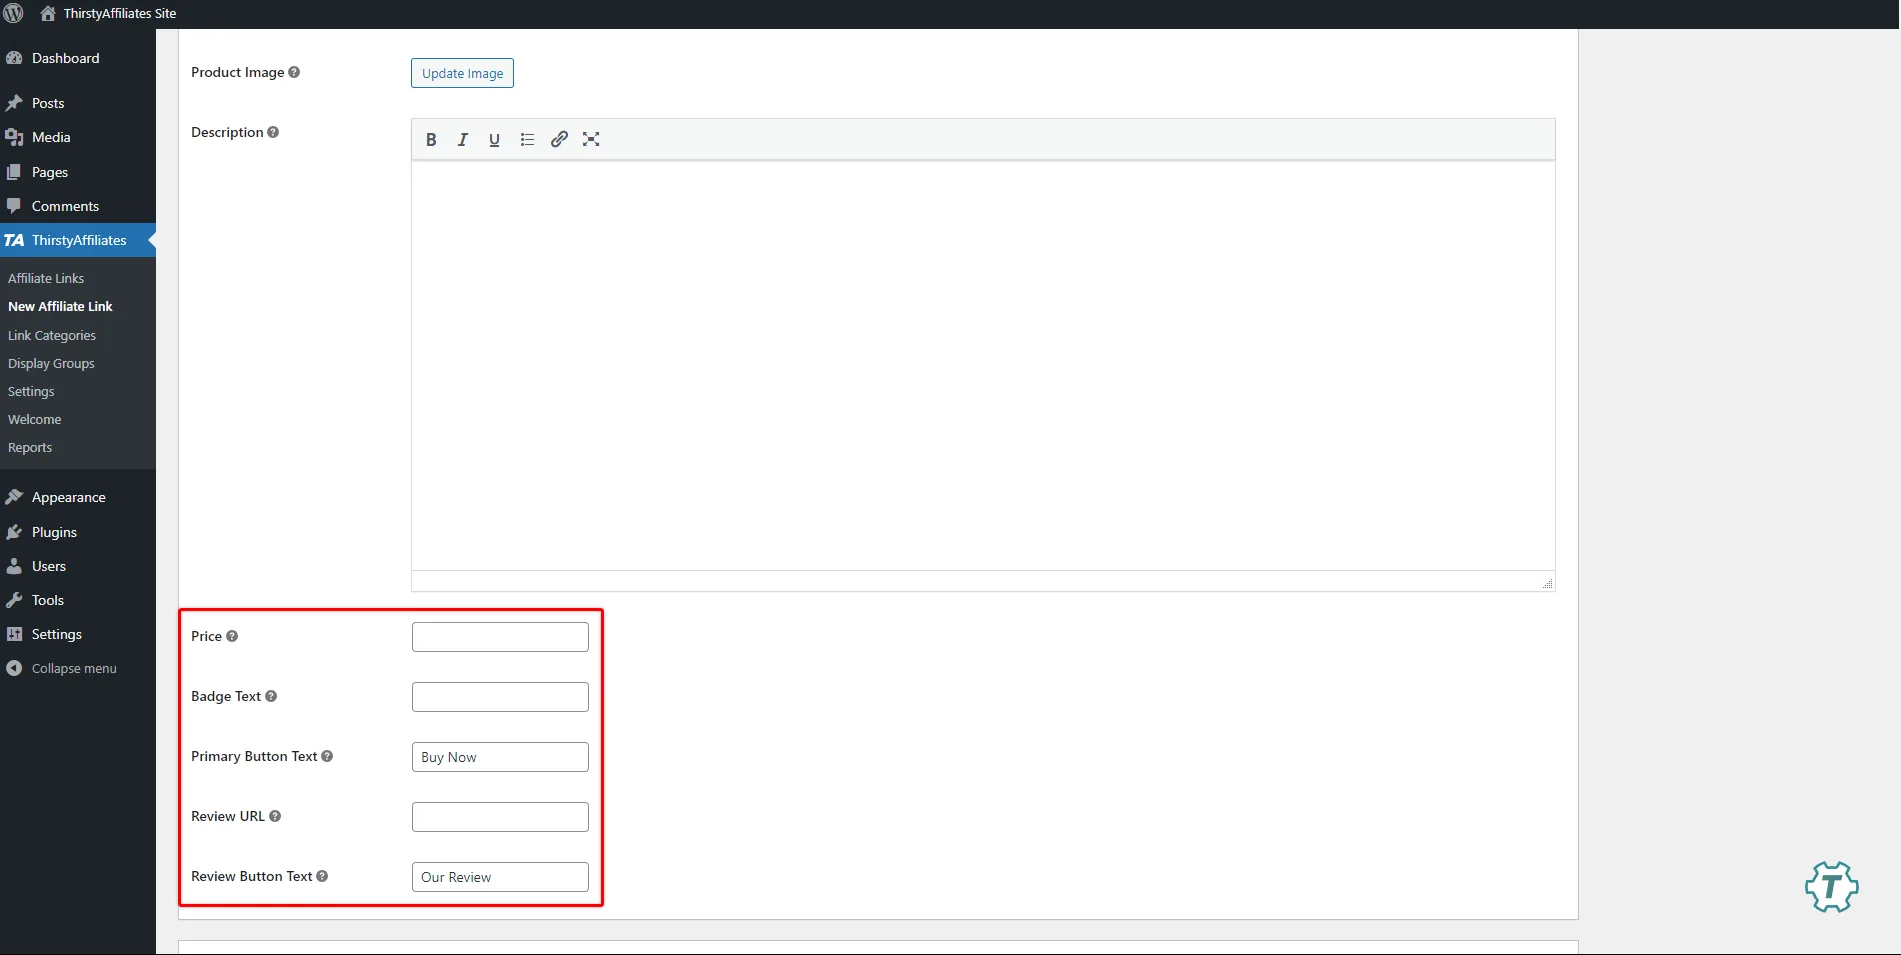Click the TA ThirstyAffiliates logo icon
This screenshot has width=1901, height=955.
pyautogui.click(x=14, y=240)
